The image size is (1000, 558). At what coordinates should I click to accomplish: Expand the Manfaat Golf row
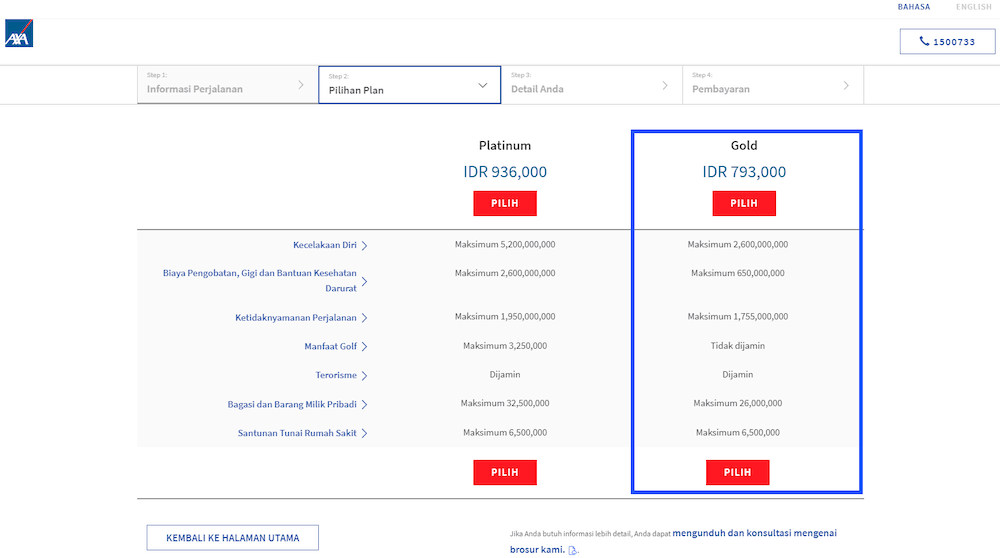pyautogui.click(x=336, y=347)
